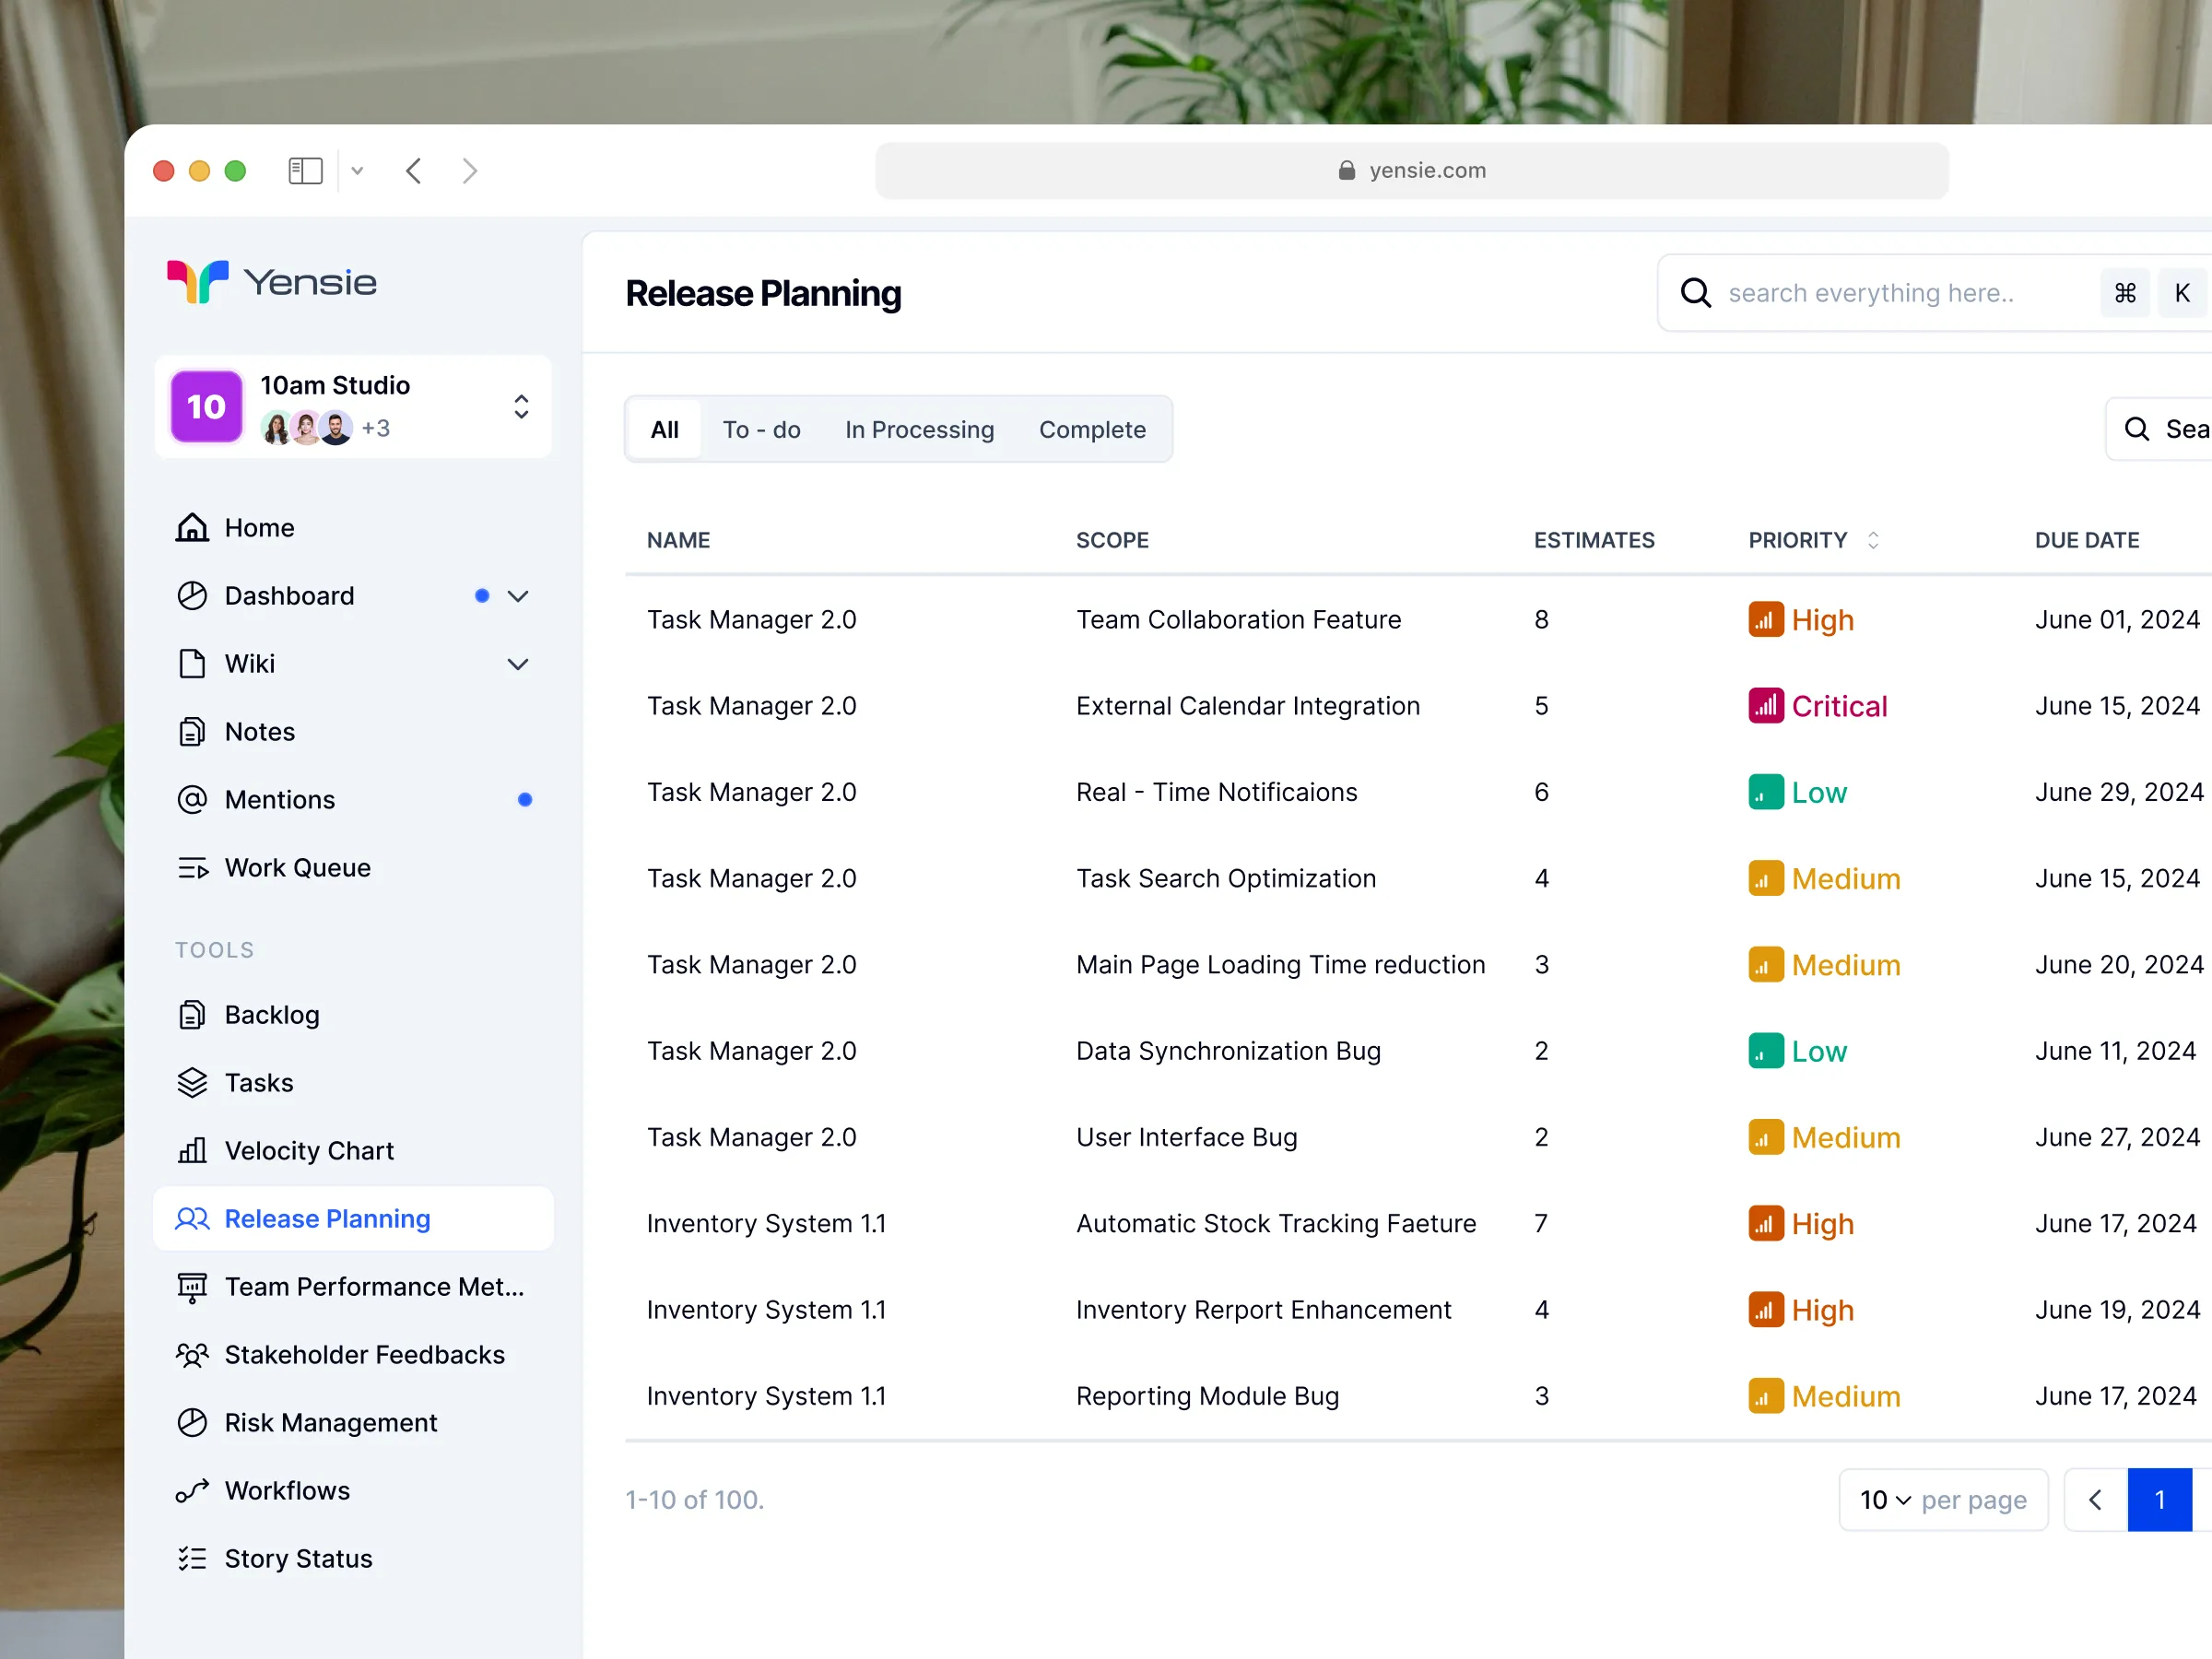Open the 10 per page dropdown
Image resolution: width=2212 pixels, height=1659 pixels.
(x=1885, y=1499)
